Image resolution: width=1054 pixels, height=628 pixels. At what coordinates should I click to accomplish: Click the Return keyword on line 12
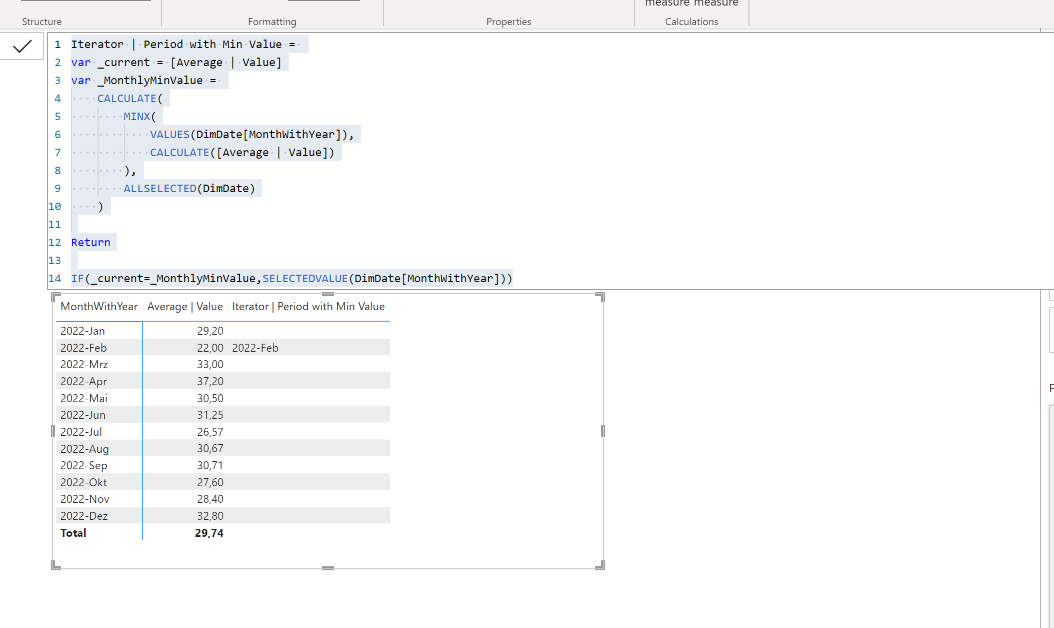point(91,243)
